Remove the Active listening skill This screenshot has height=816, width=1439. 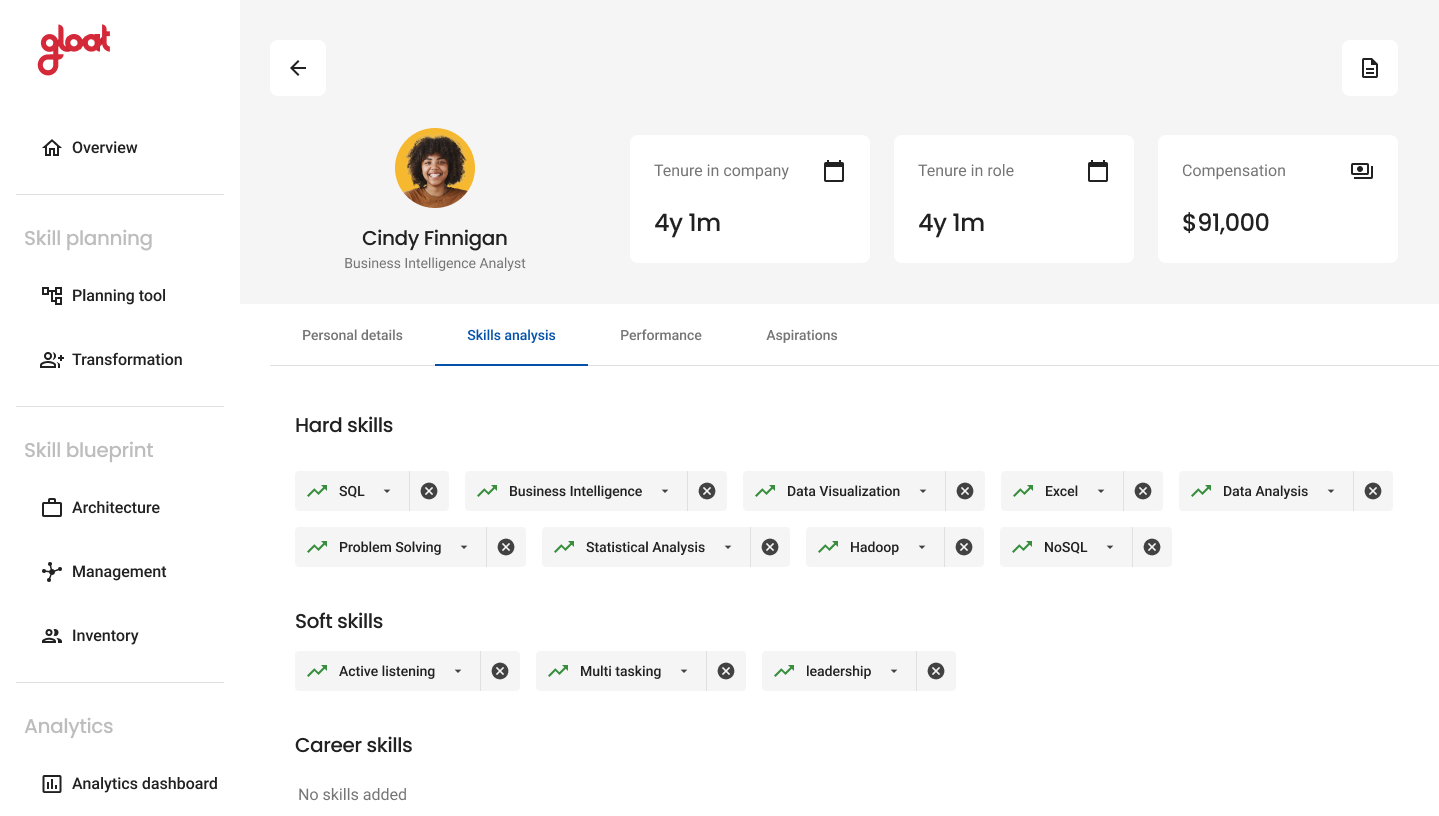pyautogui.click(x=500, y=671)
